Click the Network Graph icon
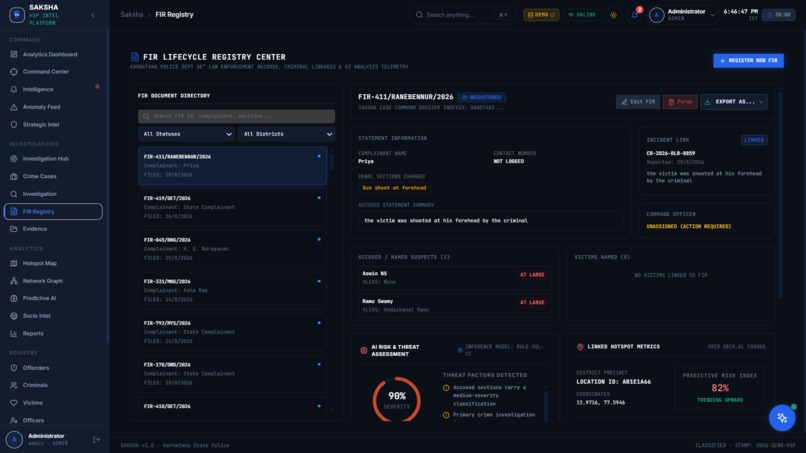 point(14,281)
